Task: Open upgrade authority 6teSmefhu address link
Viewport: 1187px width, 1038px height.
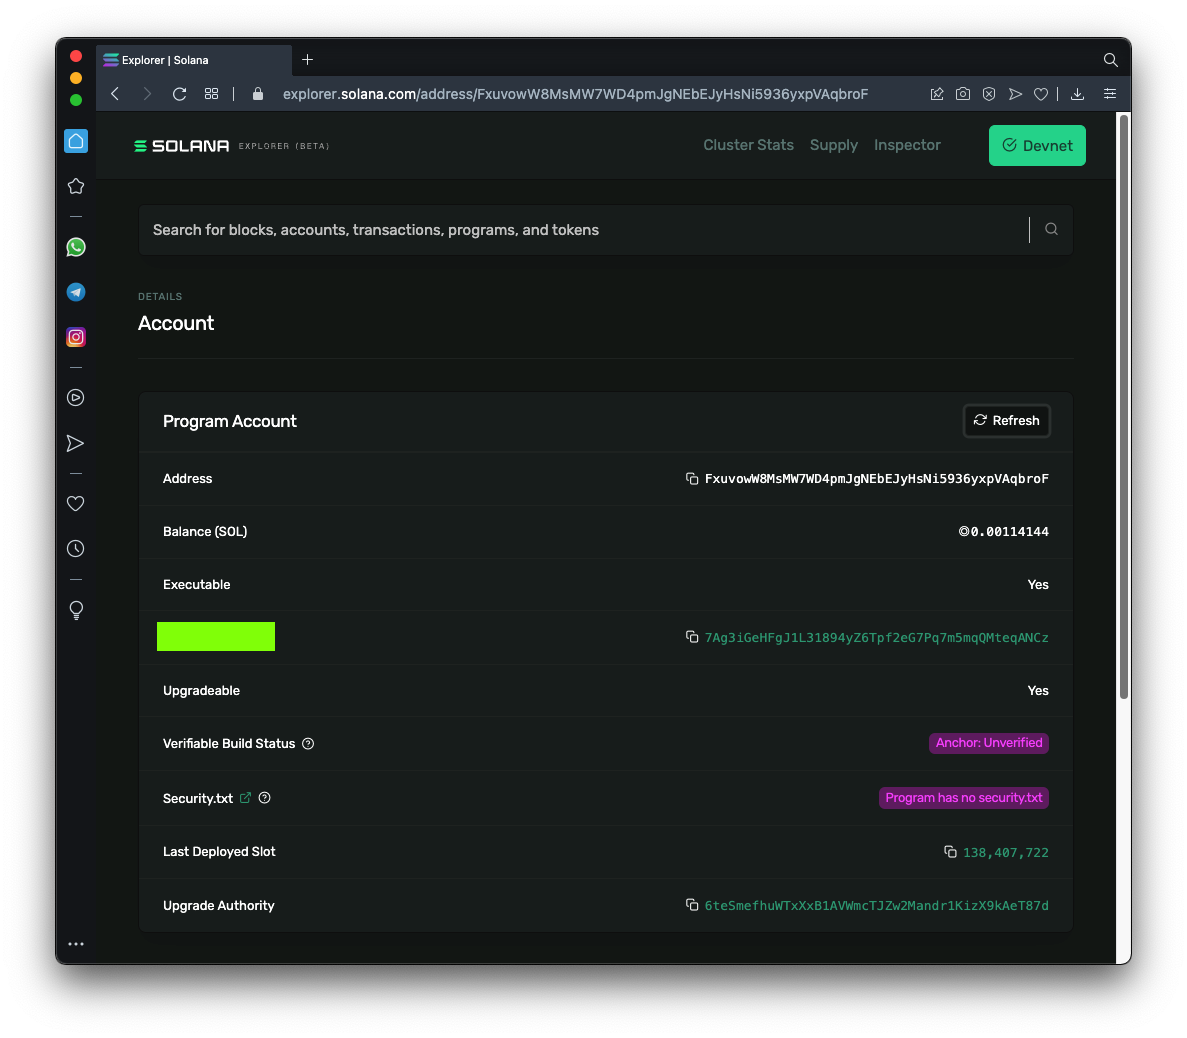Action: point(876,906)
